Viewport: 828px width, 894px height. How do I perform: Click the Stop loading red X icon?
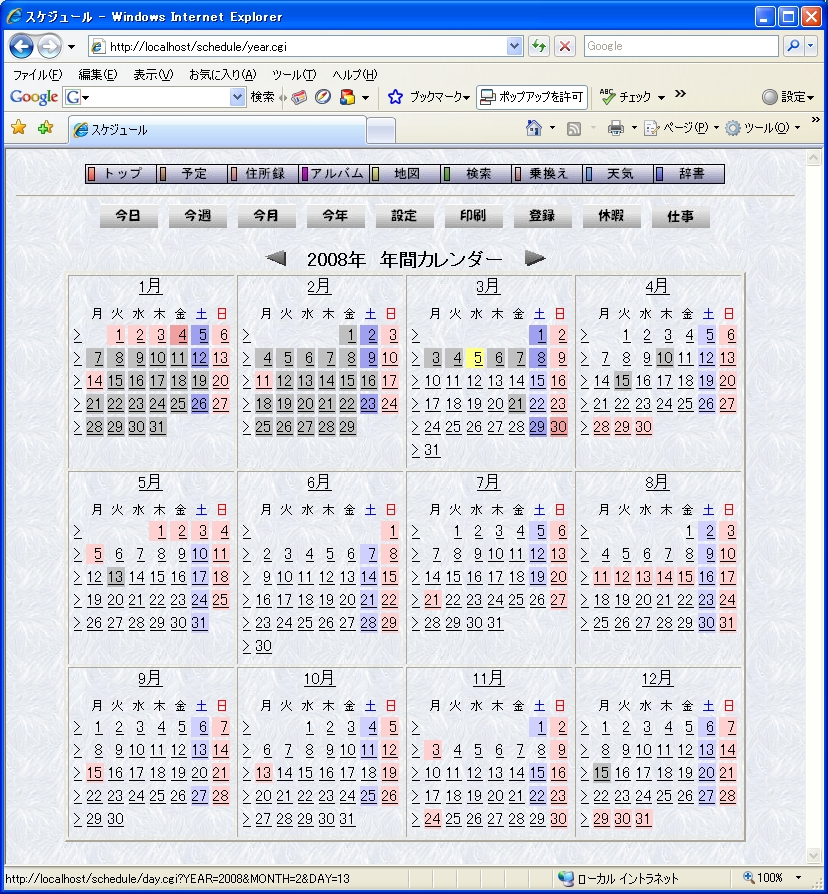pyautogui.click(x=565, y=46)
